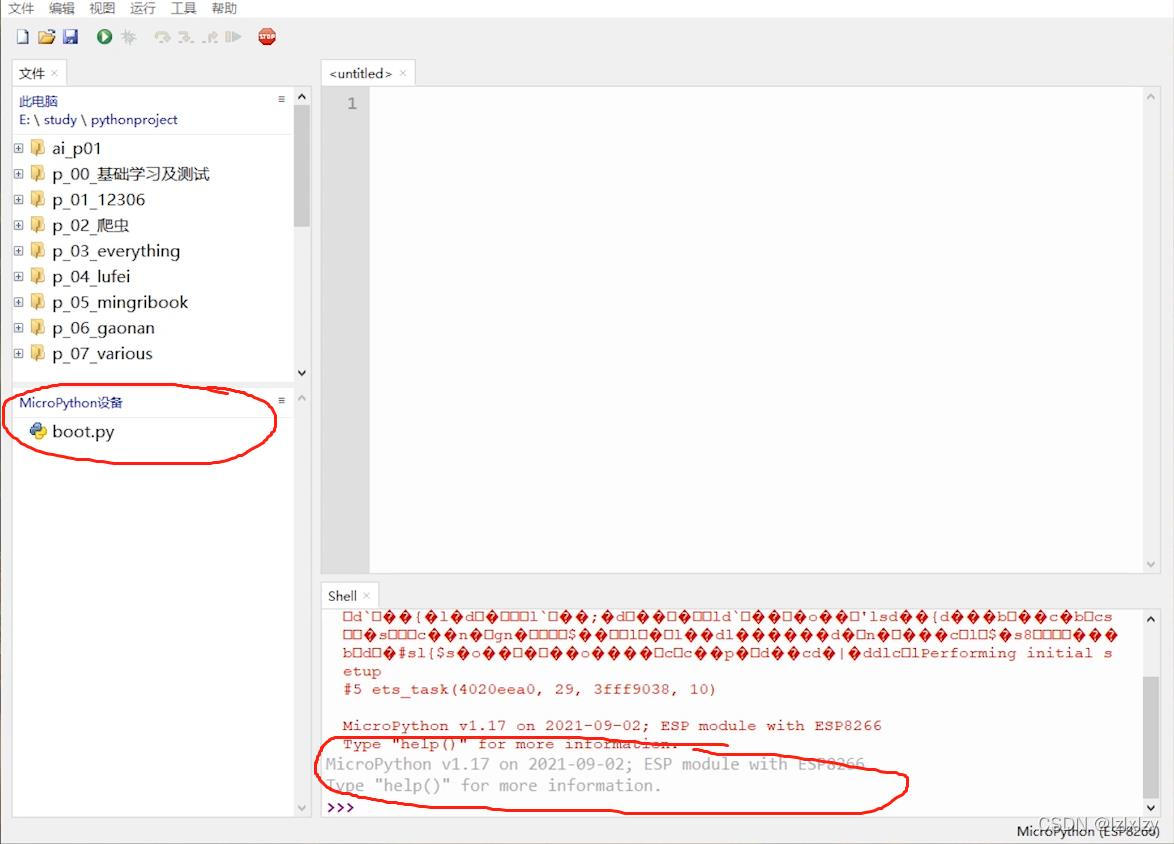Click the Resume debugging icon
The height and width of the screenshot is (844, 1174).
(x=234, y=37)
